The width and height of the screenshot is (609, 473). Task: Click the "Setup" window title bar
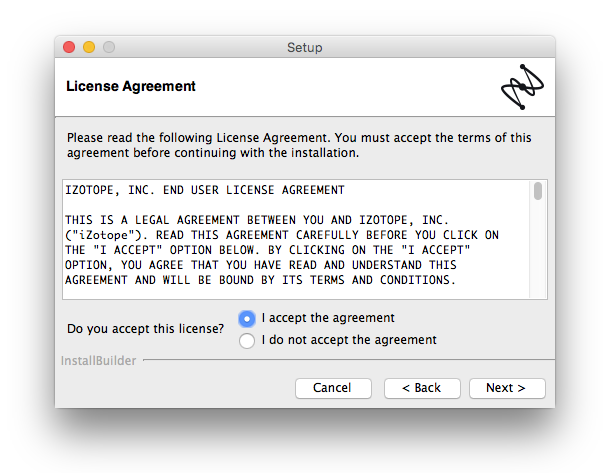tap(305, 47)
